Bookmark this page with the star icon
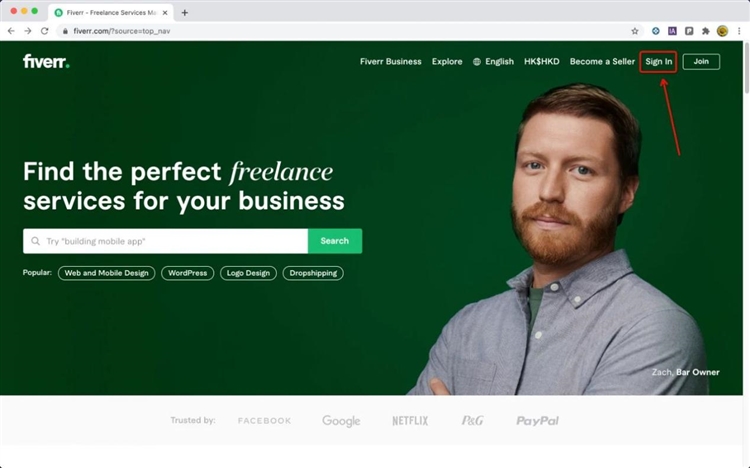This screenshot has height=468, width=750. click(x=635, y=31)
